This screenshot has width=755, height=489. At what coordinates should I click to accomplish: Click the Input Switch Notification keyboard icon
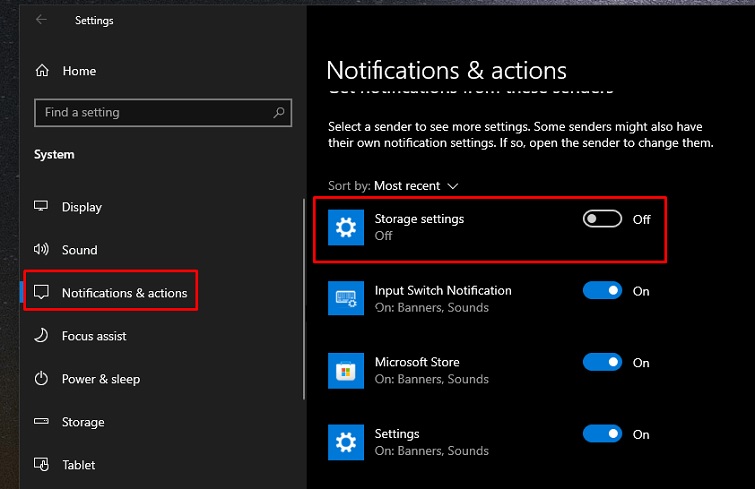[x=346, y=299]
